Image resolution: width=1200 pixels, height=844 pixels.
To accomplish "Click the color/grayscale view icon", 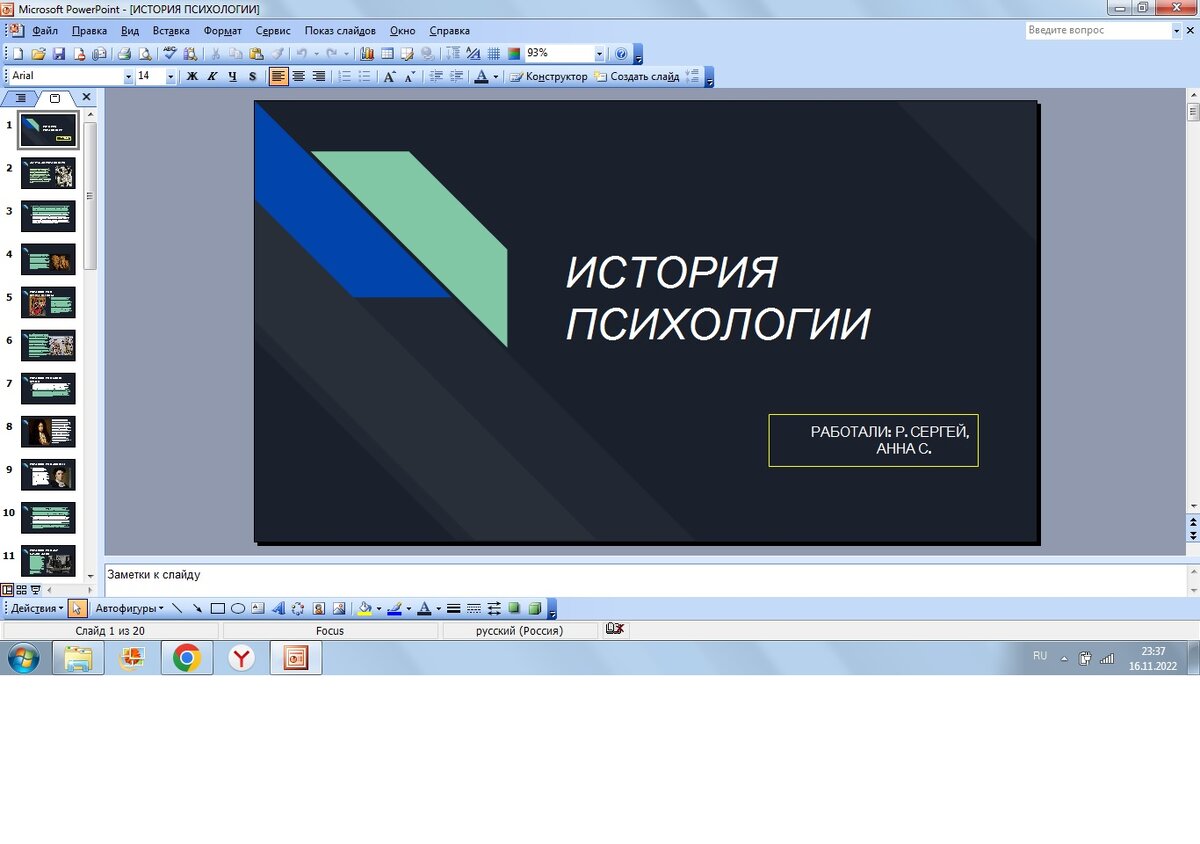I will (x=513, y=54).
